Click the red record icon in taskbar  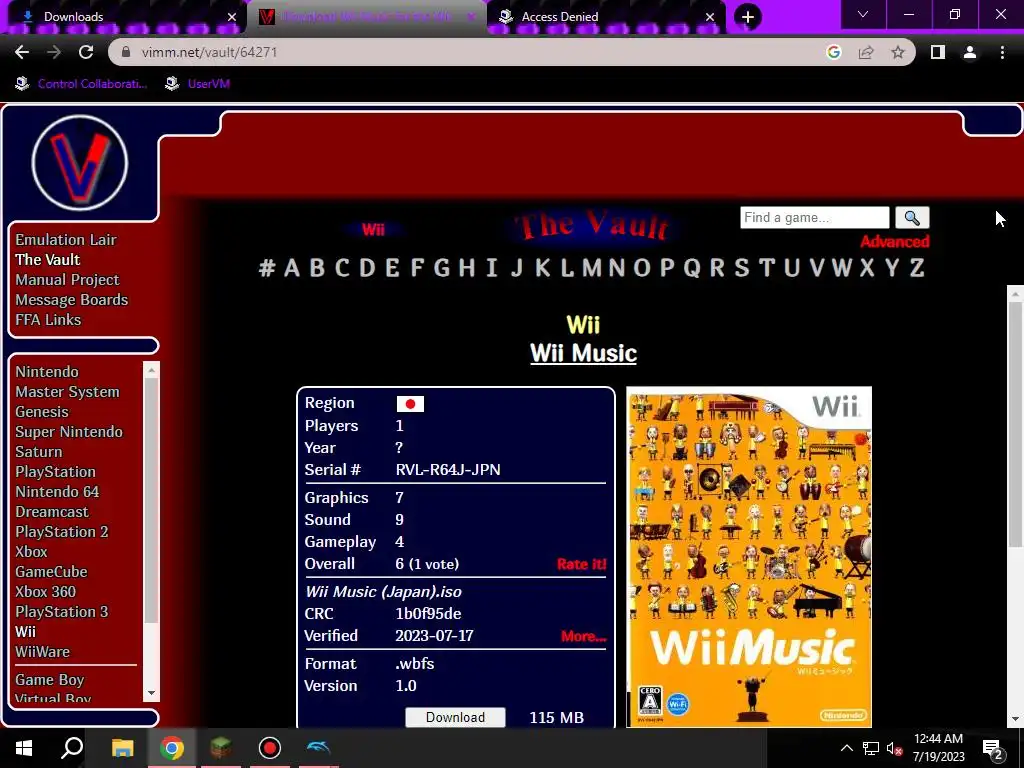(x=270, y=748)
